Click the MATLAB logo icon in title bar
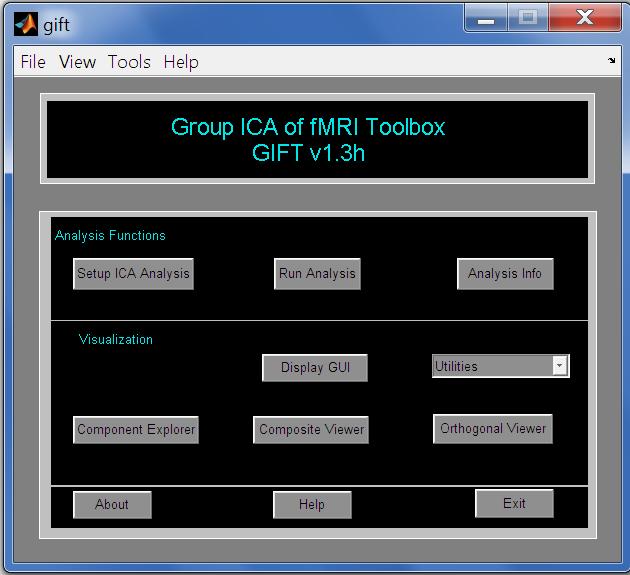The image size is (630, 575). pos(26,24)
